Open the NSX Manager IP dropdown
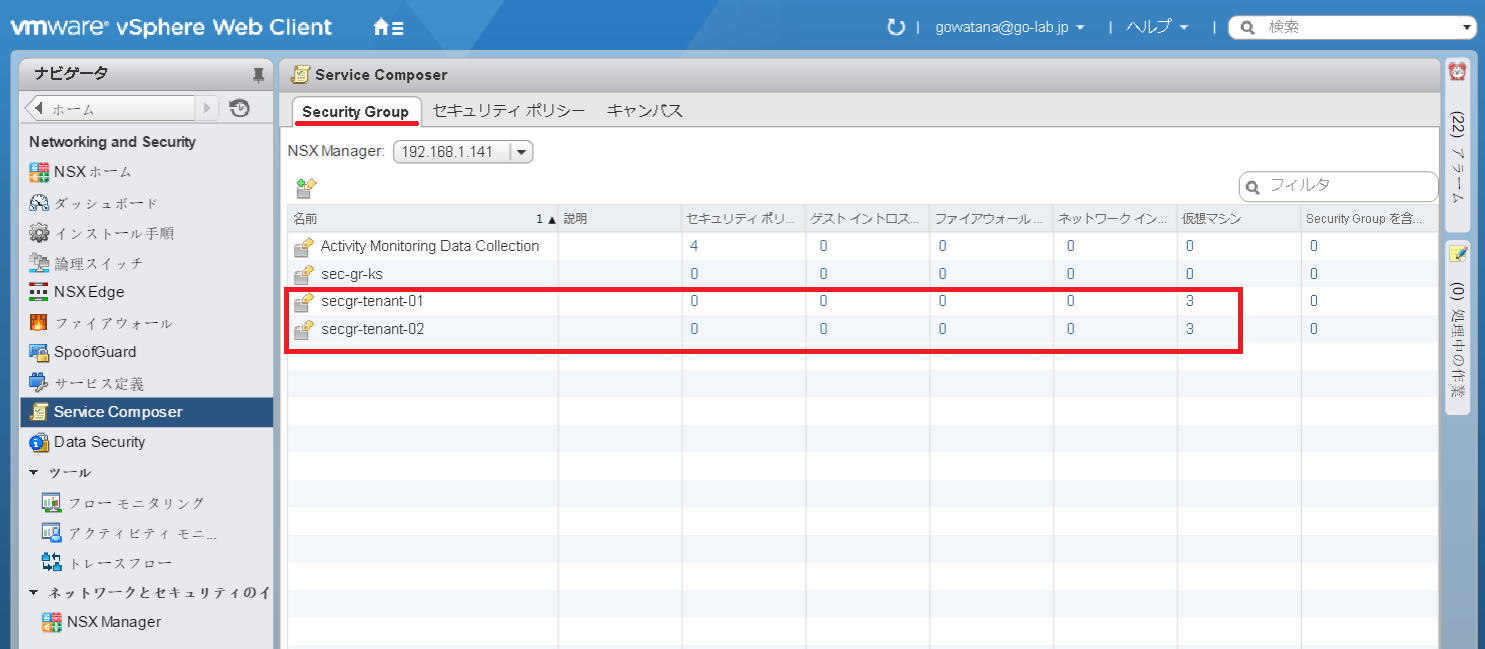This screenshot has width=1485, height=649. (x=521, y=152)
